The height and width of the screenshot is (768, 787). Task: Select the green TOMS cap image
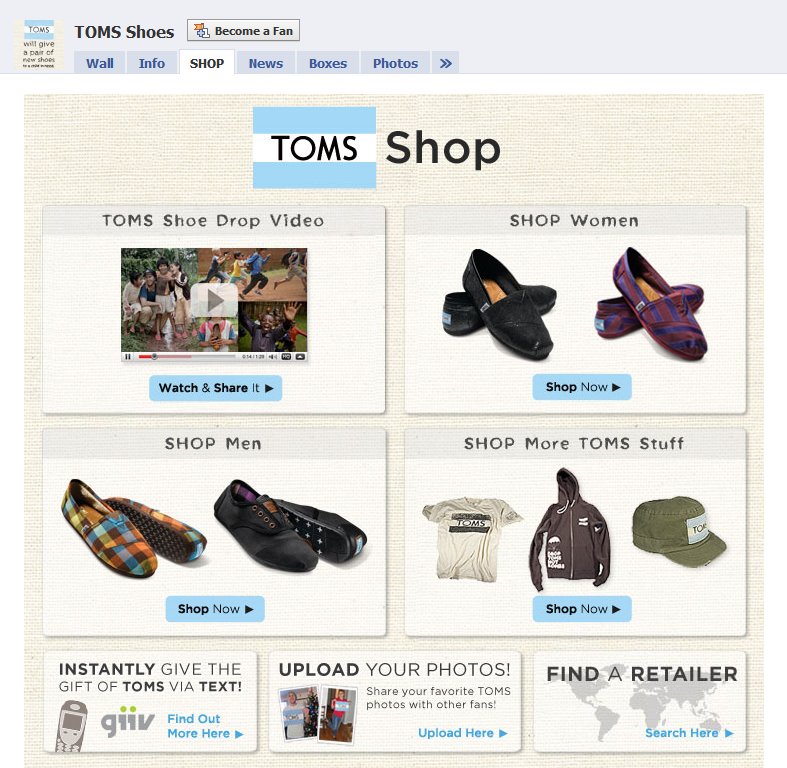click(679, 532)
